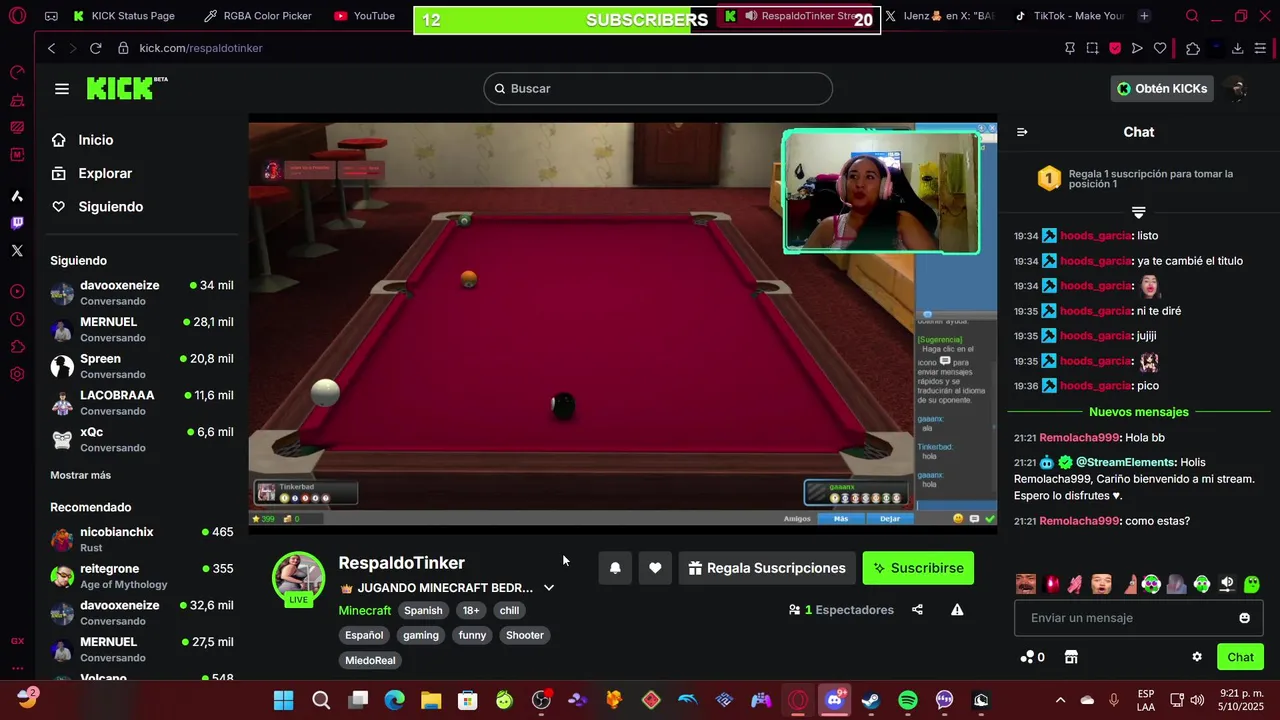
Task: Select the Spanish tag
Action: (423, 611)
